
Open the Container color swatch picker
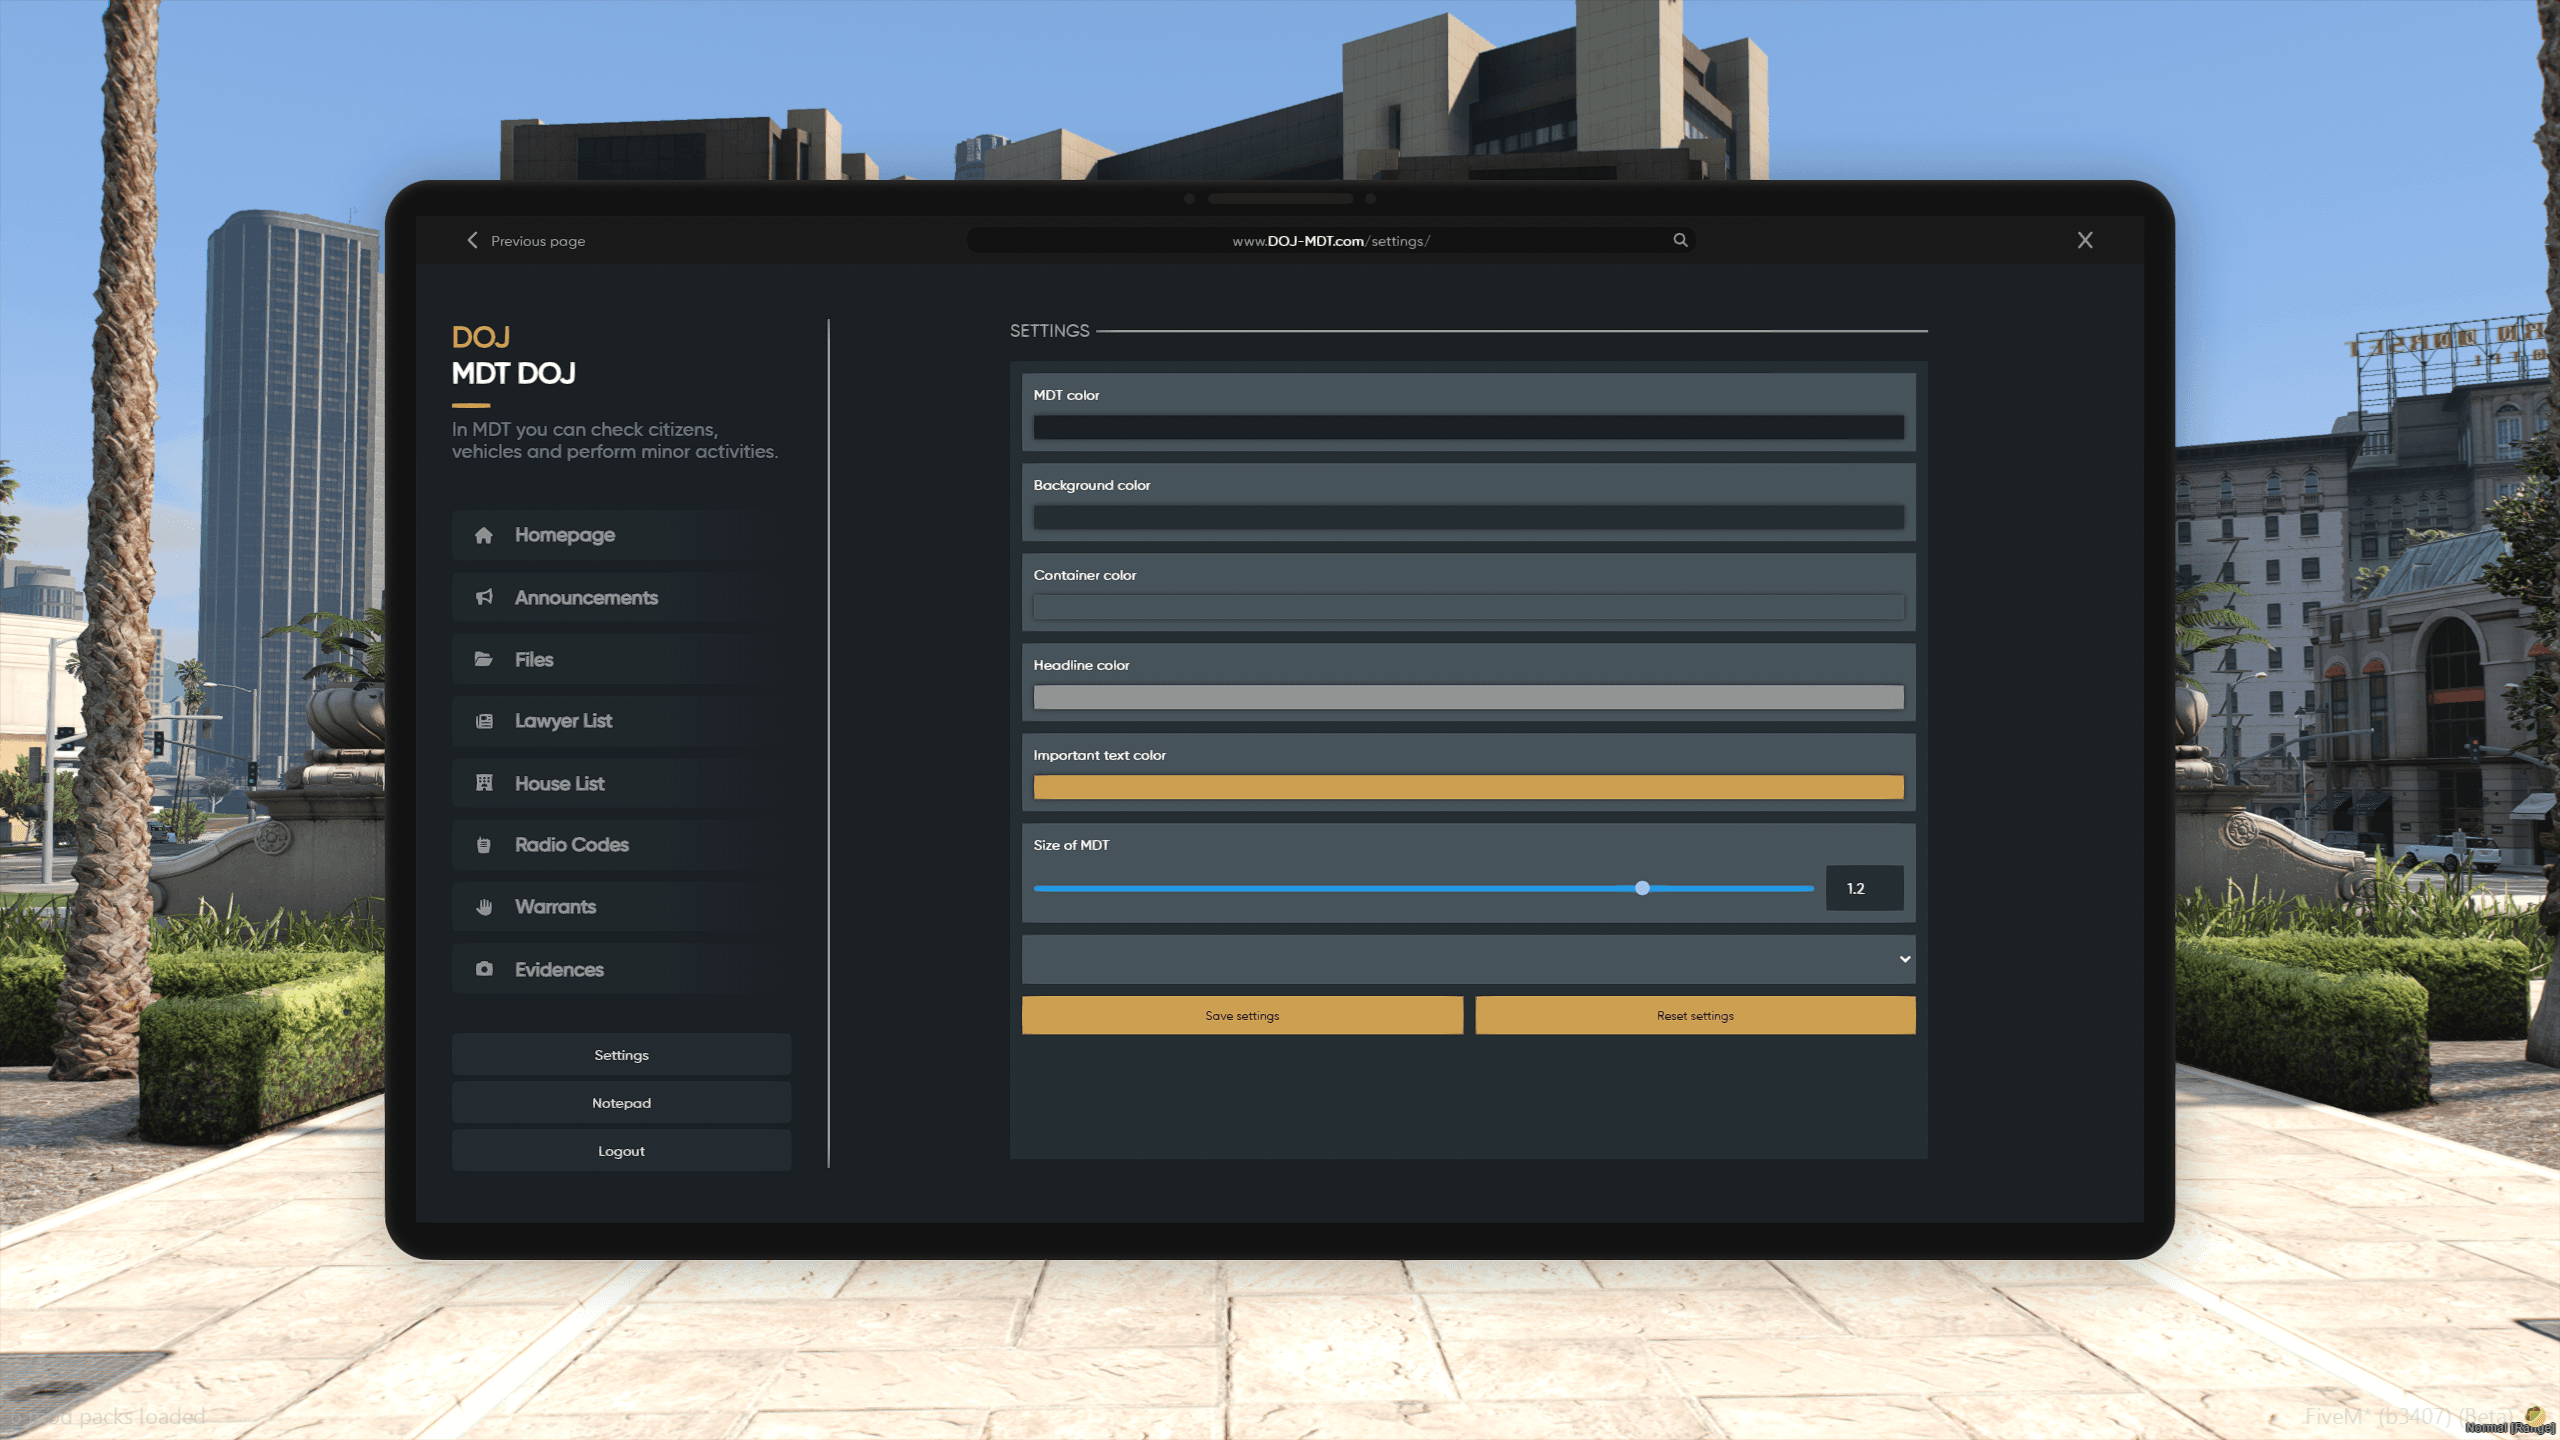pos(1468,607)
